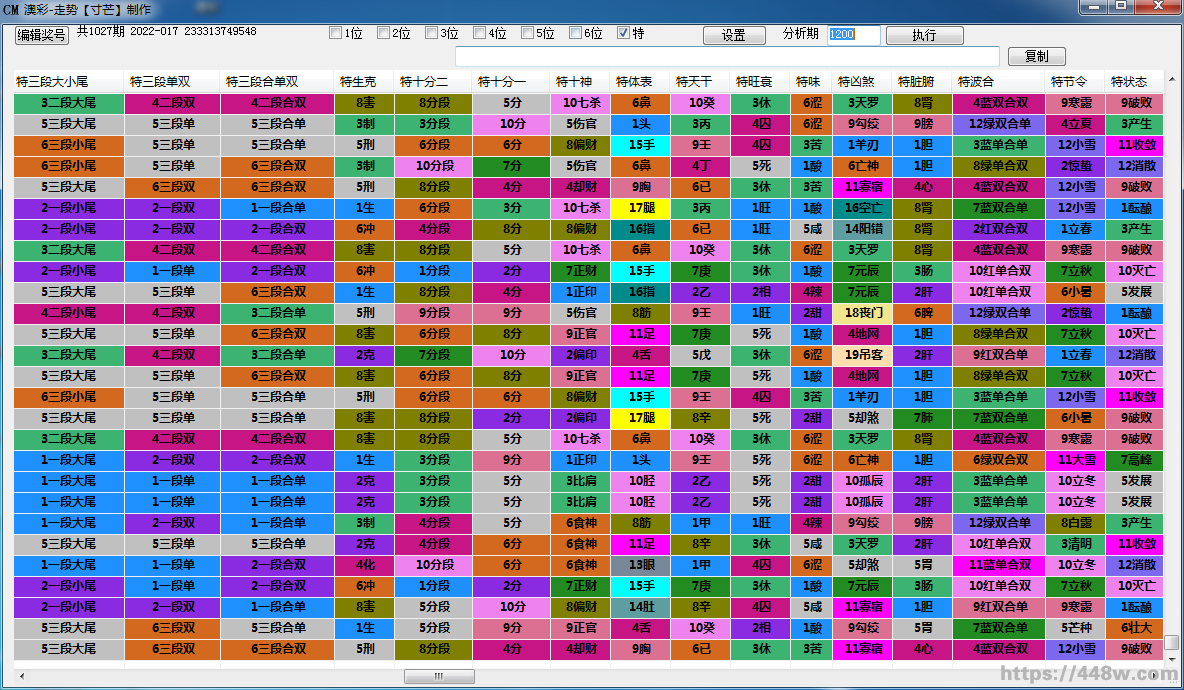Click the magenta 11大雪 cell

[1076, 460]
